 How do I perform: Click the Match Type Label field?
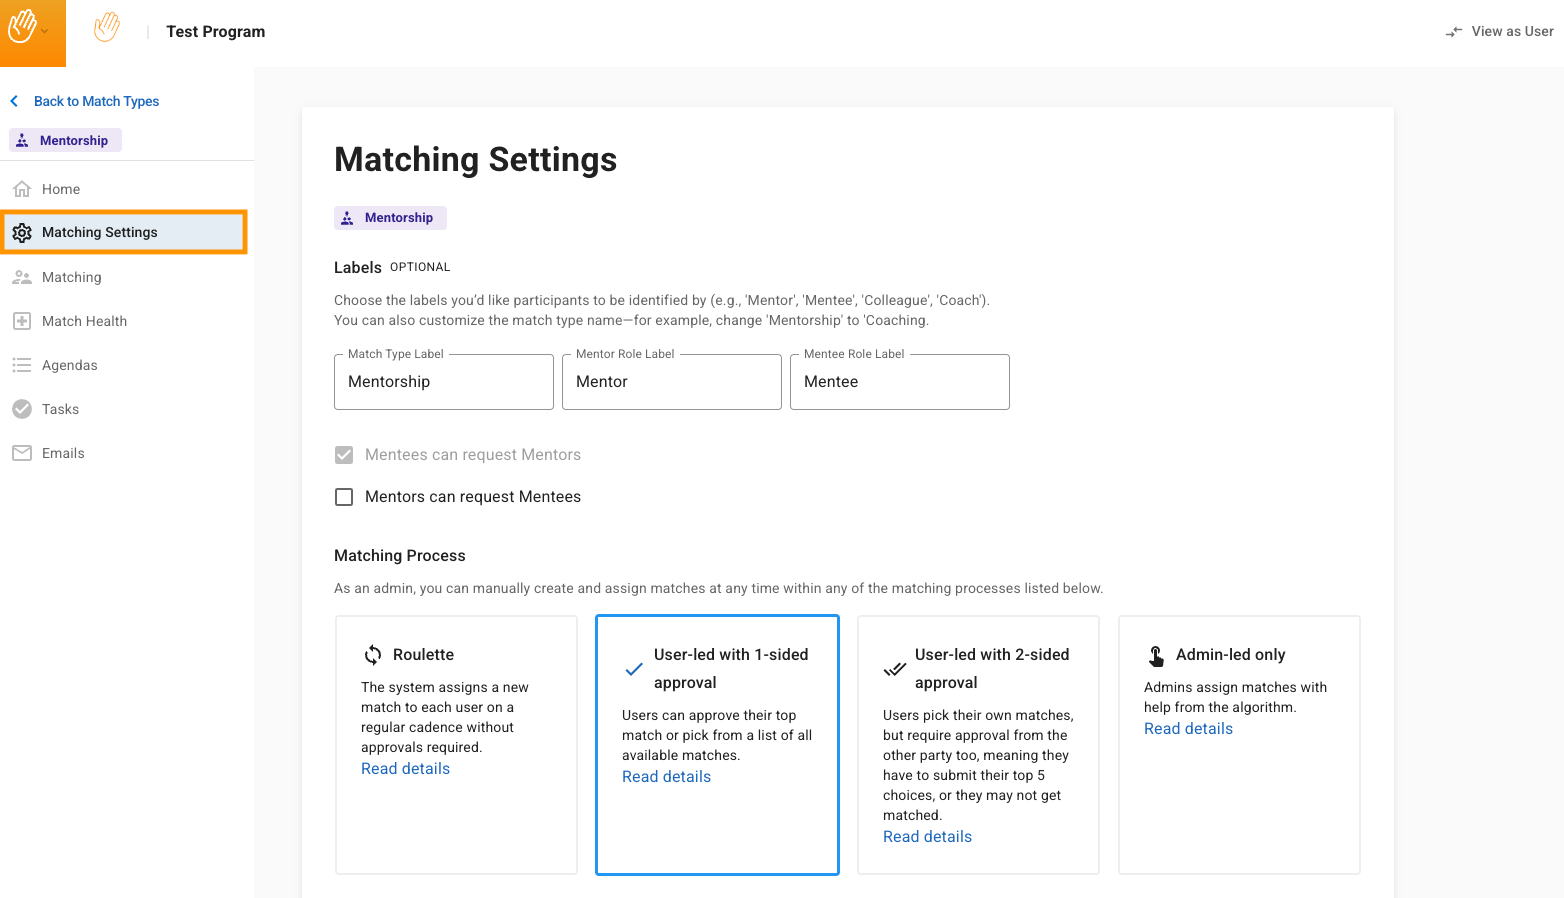[x=443, y=382]
